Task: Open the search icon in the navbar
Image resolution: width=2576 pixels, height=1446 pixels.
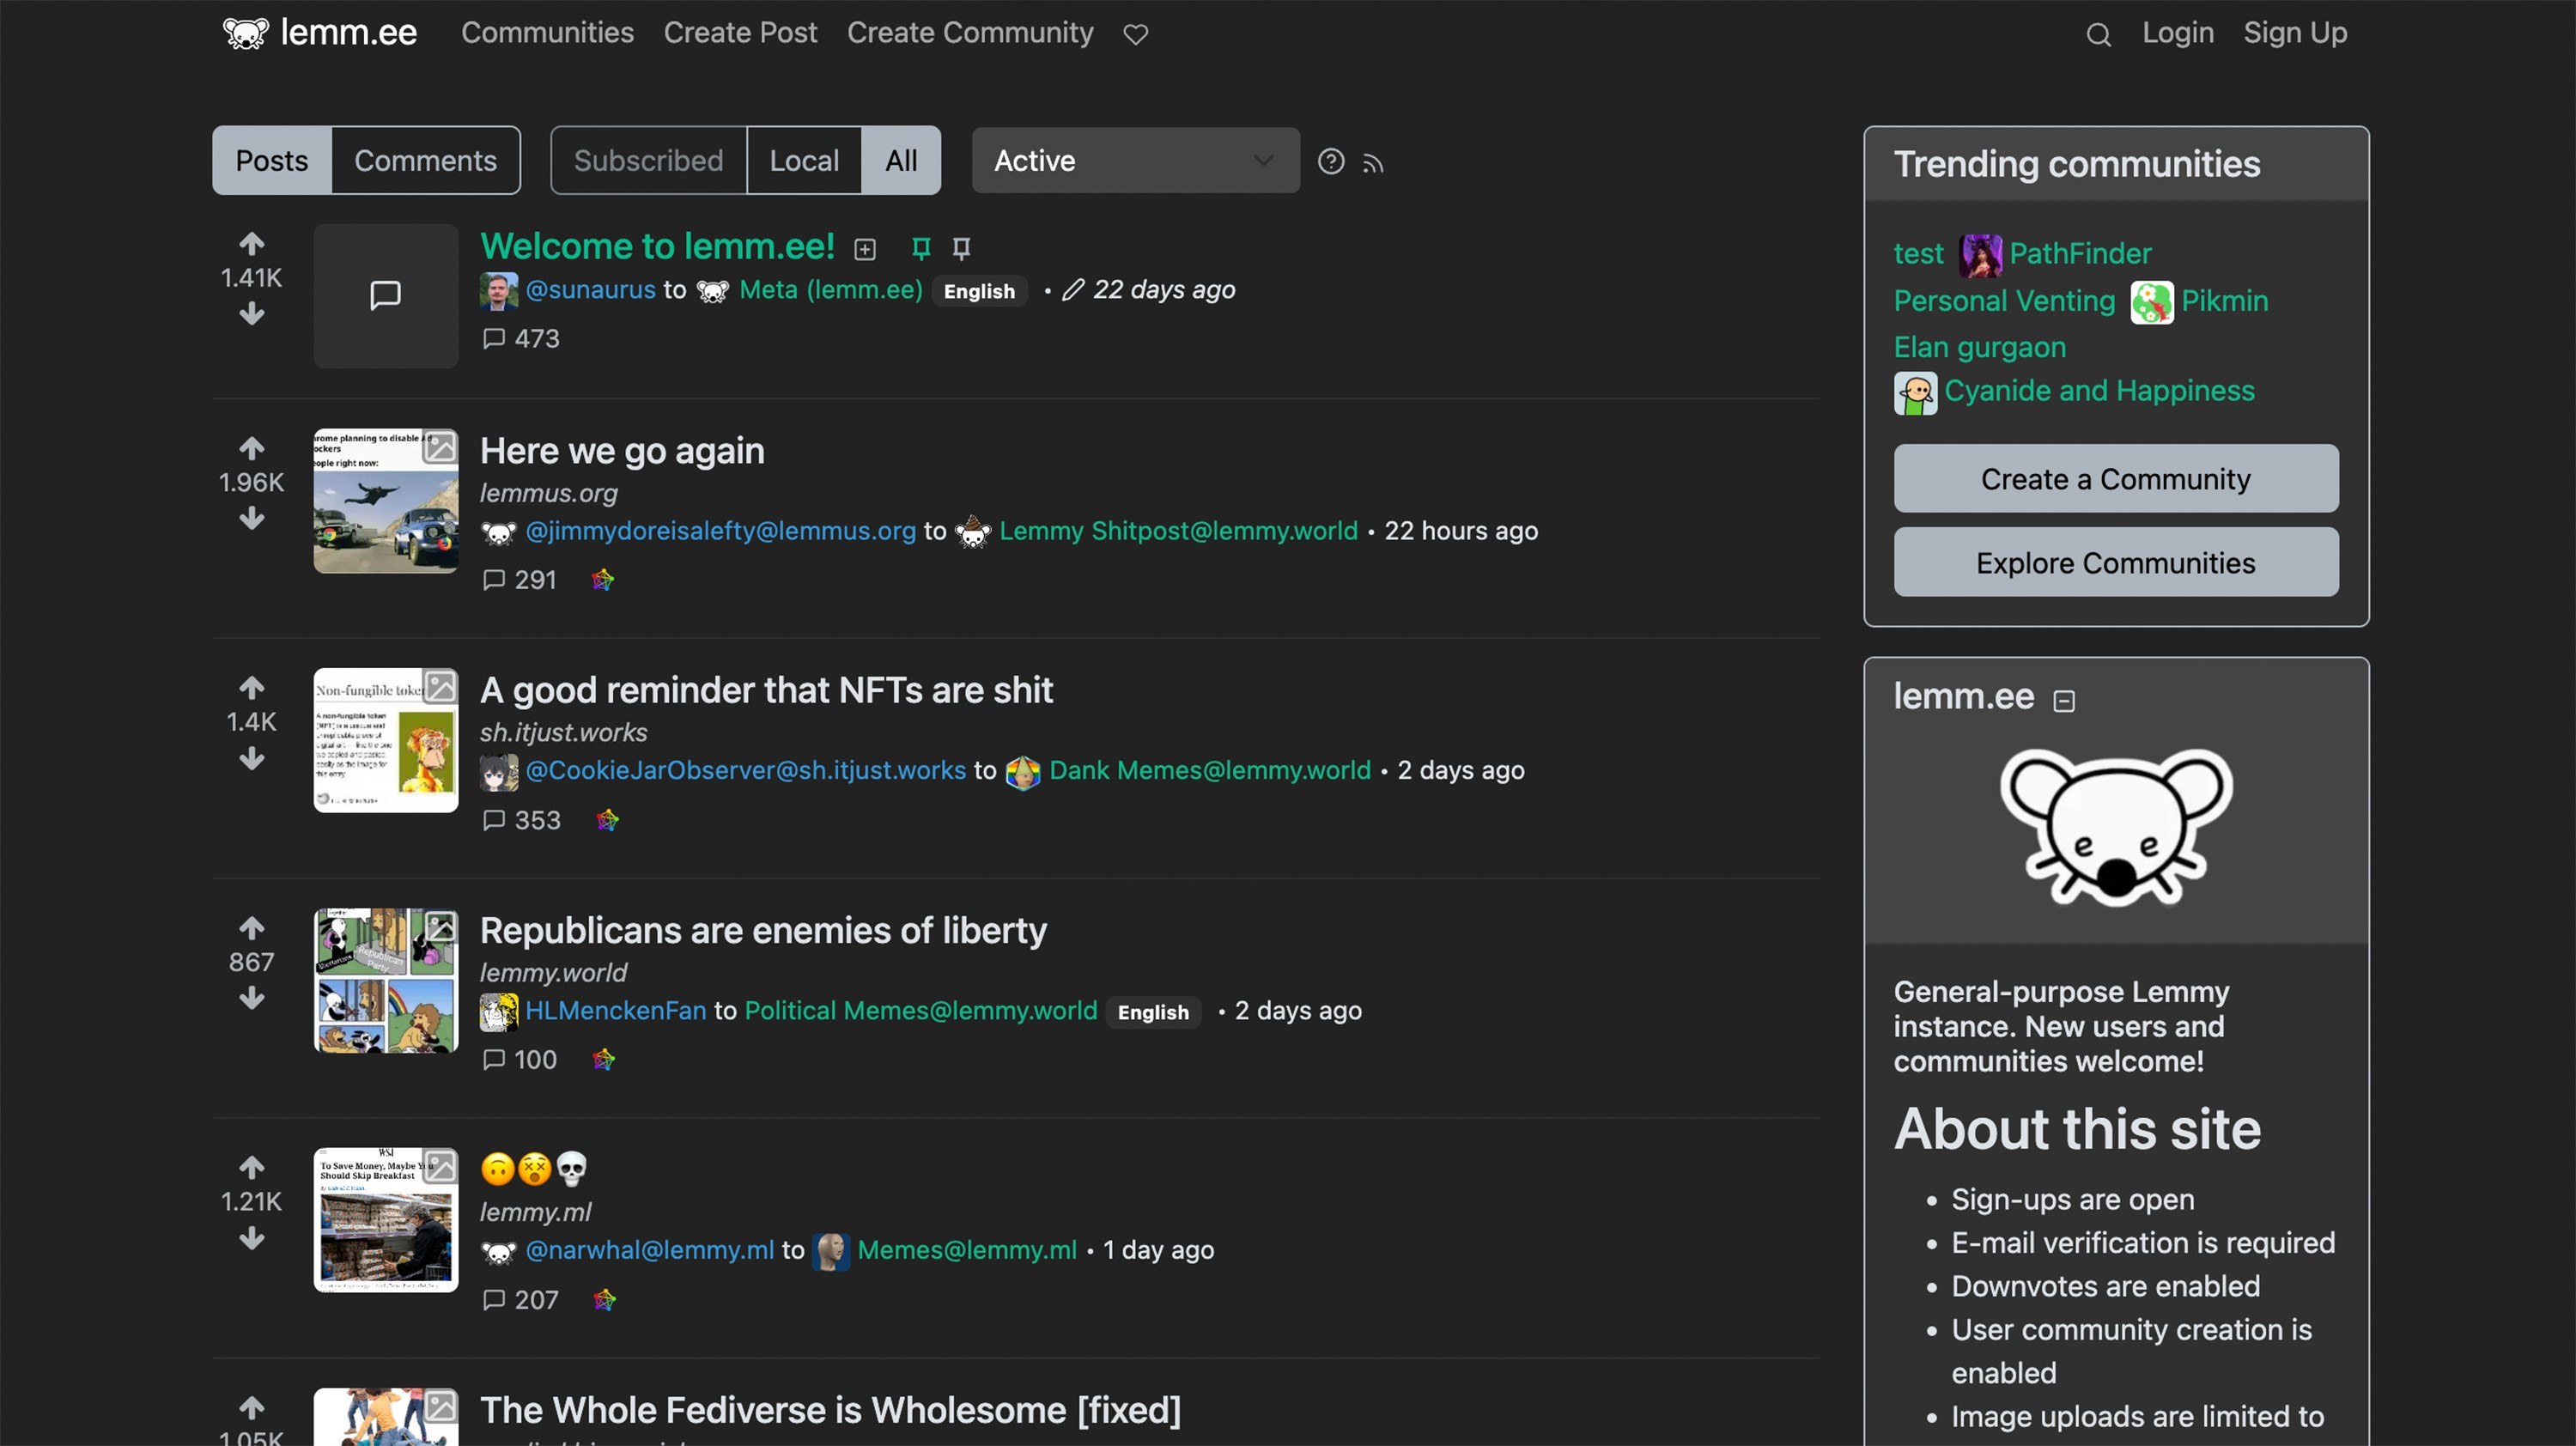Action: click(x=2098, y=34)
